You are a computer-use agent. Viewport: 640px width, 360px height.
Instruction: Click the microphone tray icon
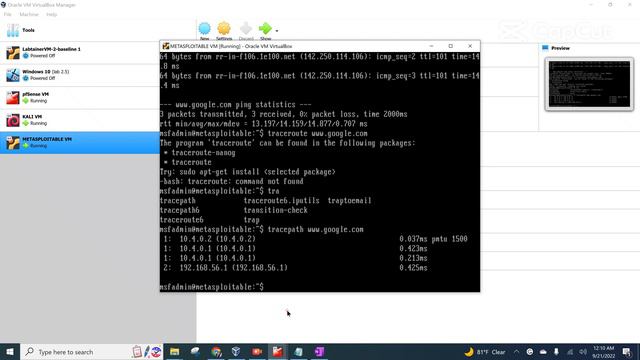coord(556,352)
